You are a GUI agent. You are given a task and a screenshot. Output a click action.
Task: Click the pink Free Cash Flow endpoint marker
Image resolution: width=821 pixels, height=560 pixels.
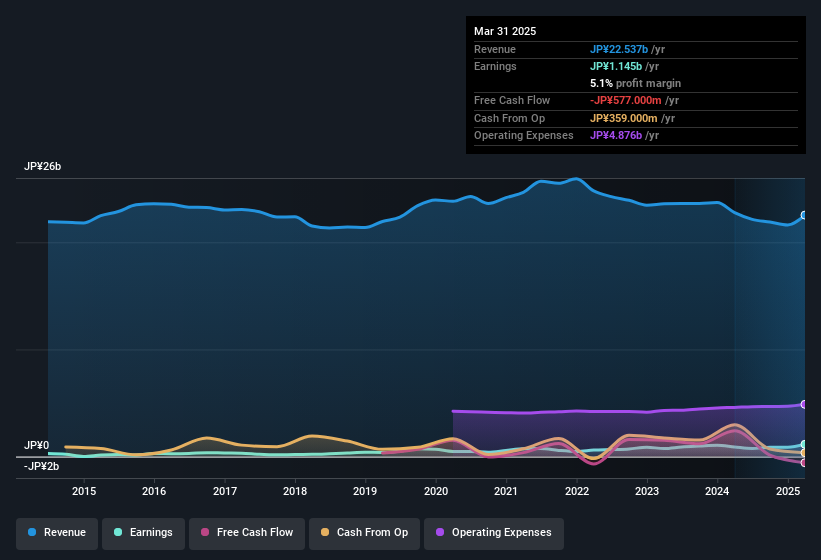click(x=804, y=463)
